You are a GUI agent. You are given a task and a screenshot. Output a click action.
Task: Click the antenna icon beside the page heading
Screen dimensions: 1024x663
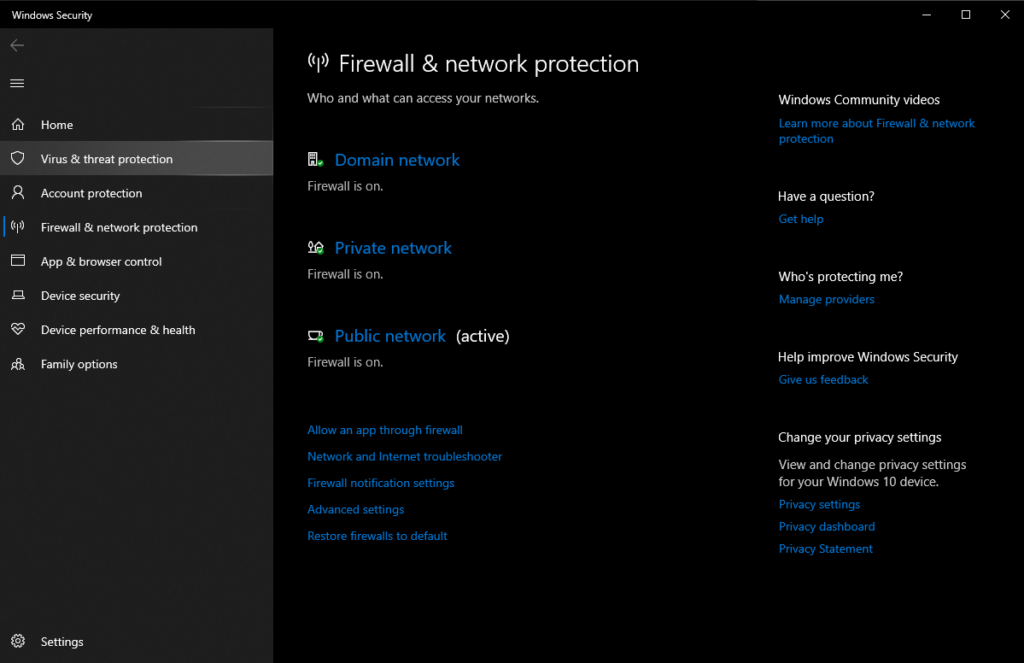point(318,63)
